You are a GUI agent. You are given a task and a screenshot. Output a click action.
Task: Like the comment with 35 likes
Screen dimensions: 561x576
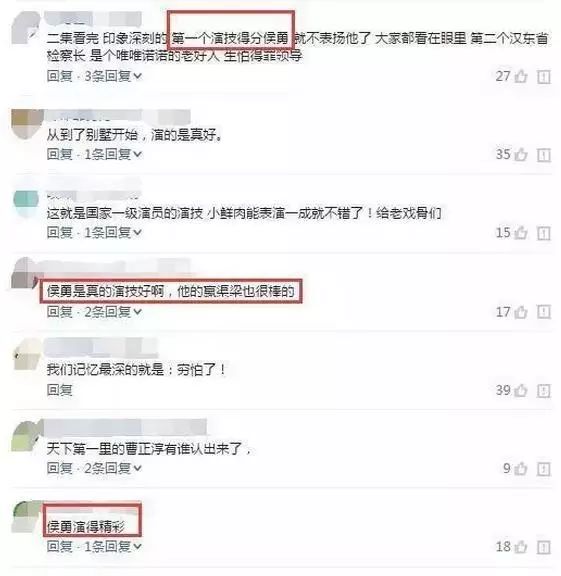[x=521, y=155]
